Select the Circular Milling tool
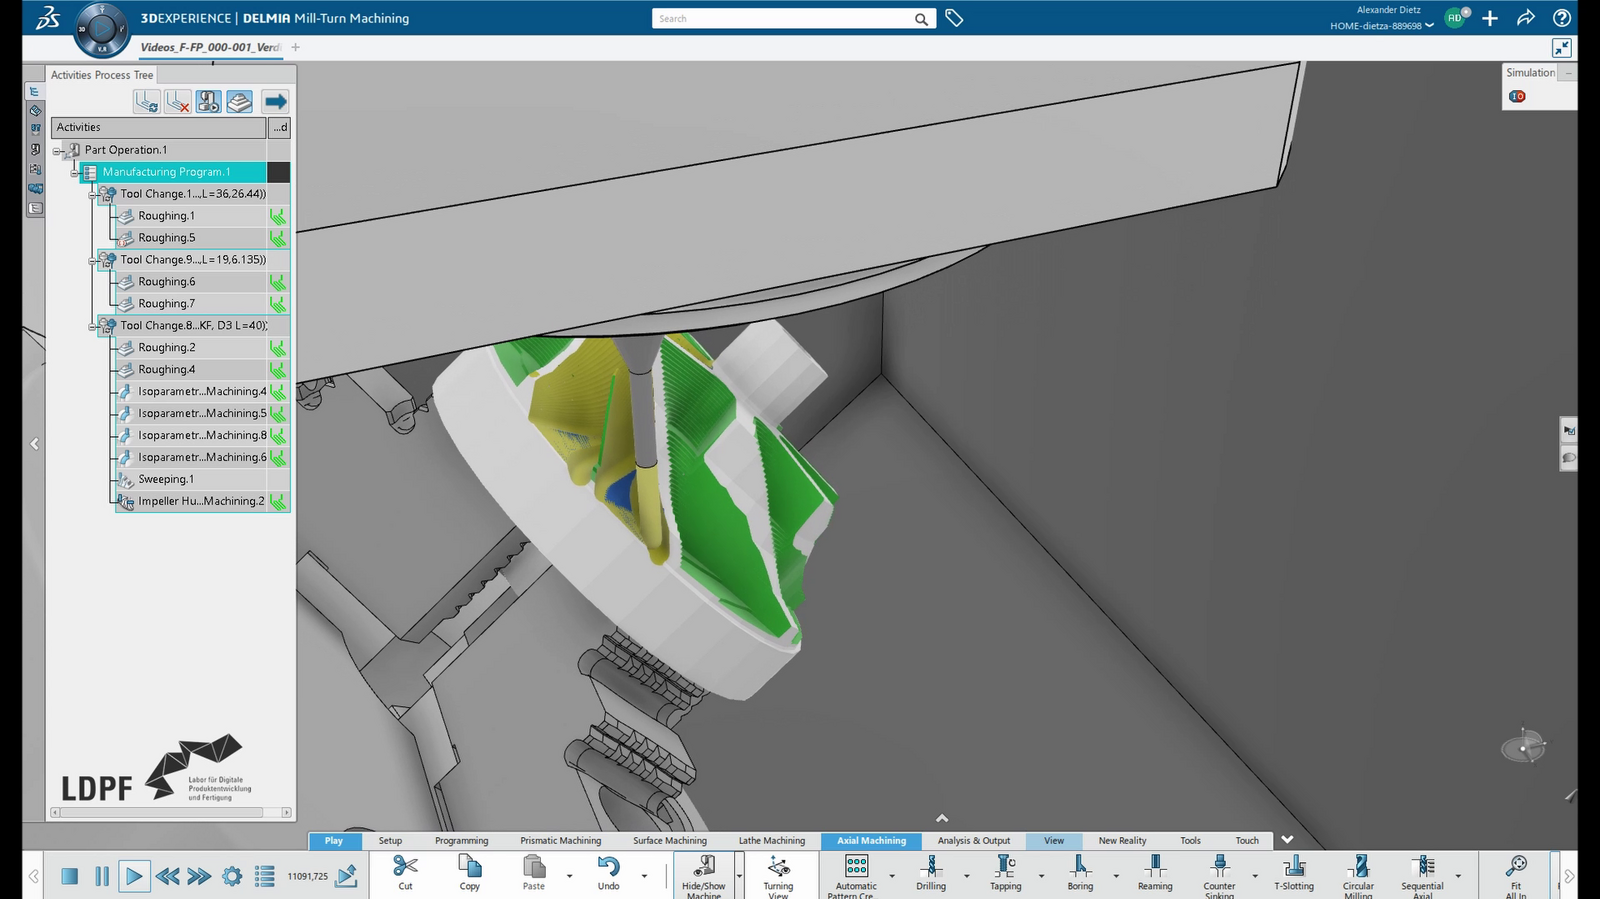This screenshot has height=899, width=1600. coord(1358,875)
